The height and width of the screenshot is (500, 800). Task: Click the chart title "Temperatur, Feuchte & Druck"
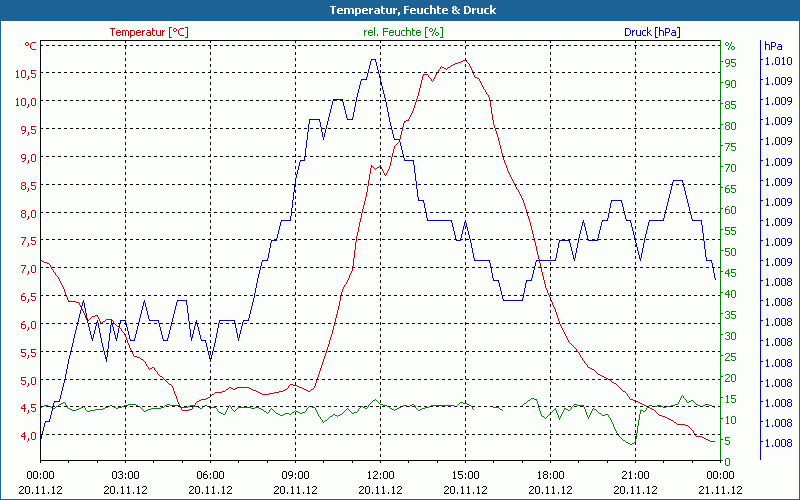pos(413,10)
